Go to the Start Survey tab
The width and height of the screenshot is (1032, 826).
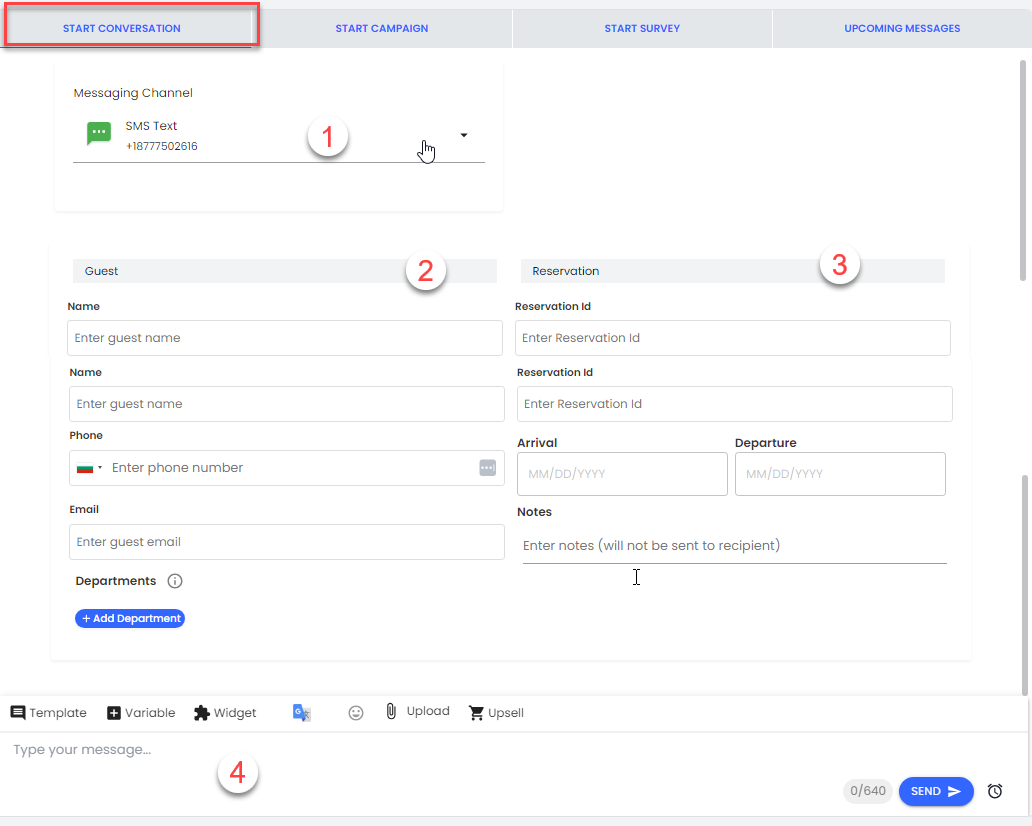(642, 29)
